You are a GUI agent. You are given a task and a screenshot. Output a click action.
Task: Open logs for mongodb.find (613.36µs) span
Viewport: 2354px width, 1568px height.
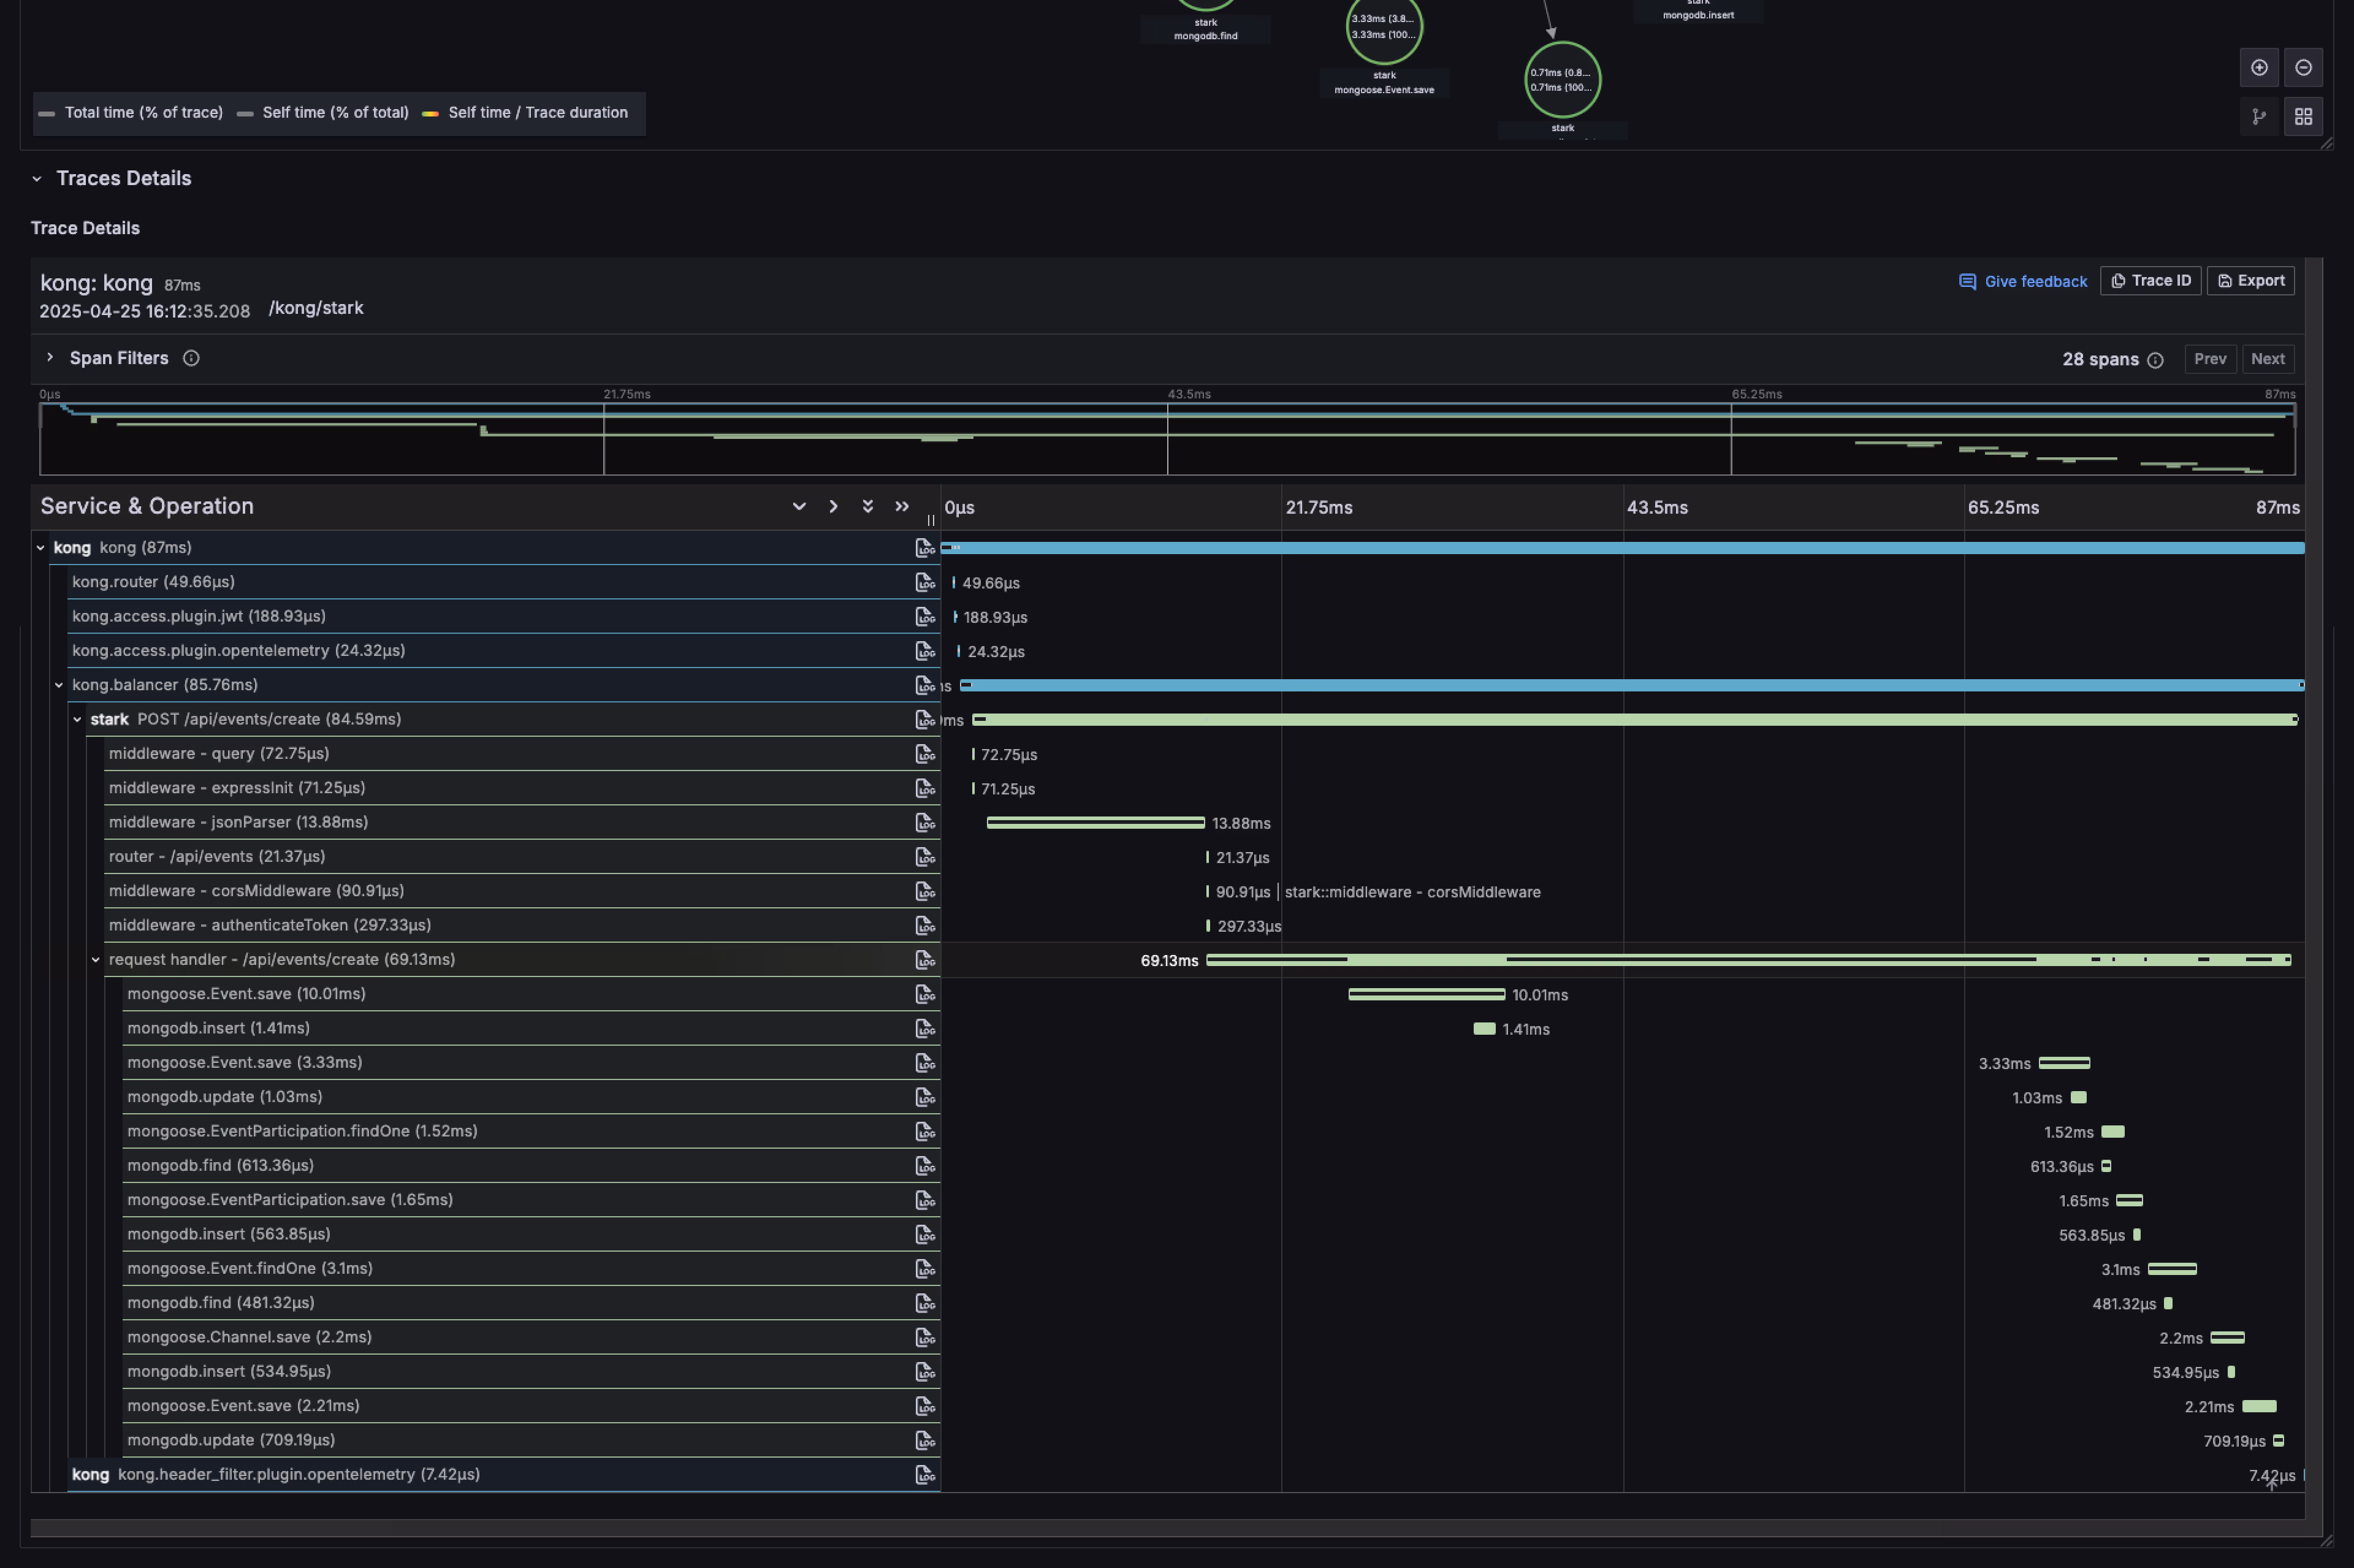click(x=925, y=1165)
